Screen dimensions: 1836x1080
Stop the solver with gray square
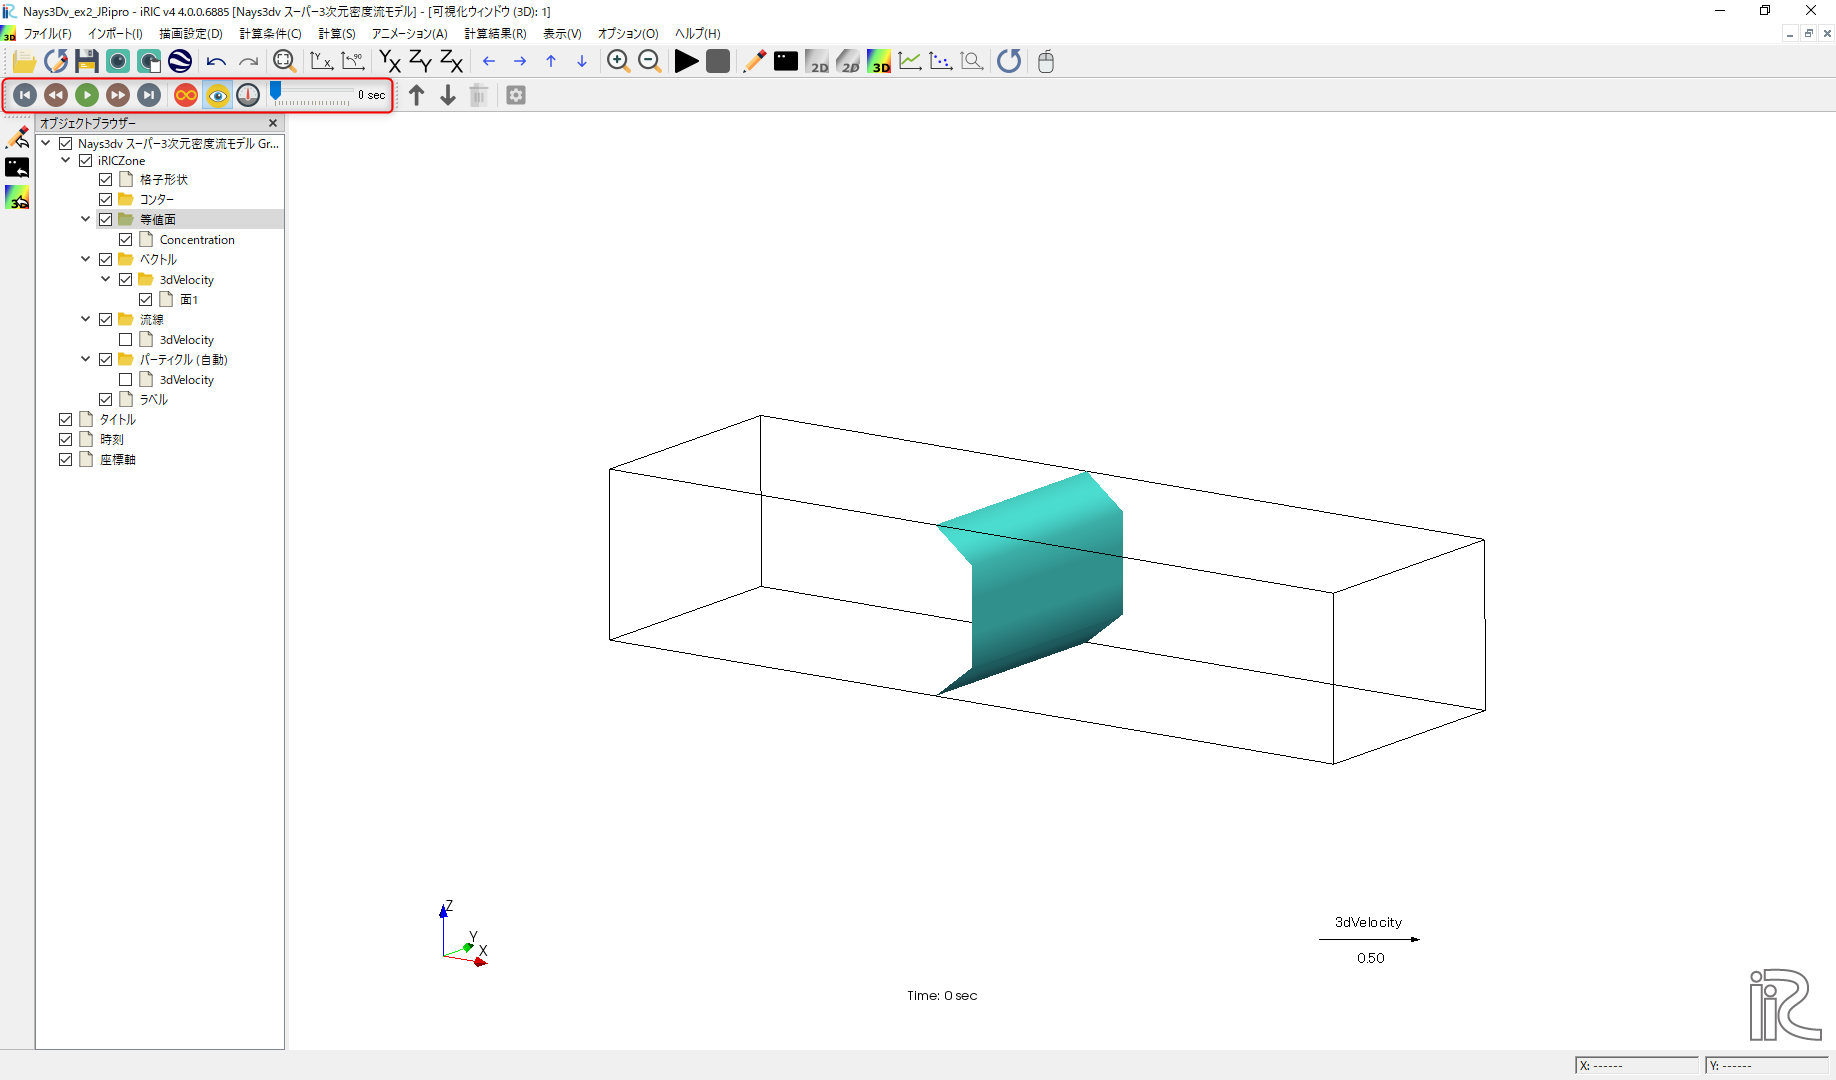(717, 62)
